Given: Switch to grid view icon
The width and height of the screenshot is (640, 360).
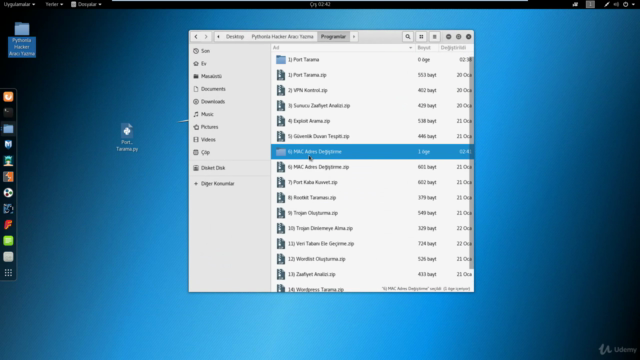Looking at the screenshot, I should click(421, 37).
